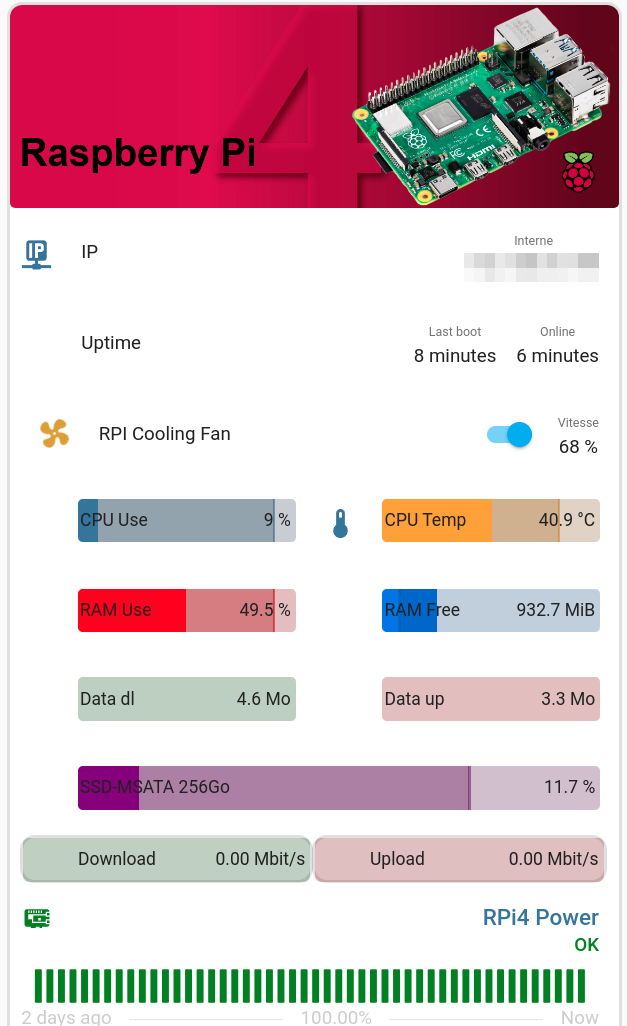Open the Data up entity
The image size is (627, 1026).
point(491,699)
